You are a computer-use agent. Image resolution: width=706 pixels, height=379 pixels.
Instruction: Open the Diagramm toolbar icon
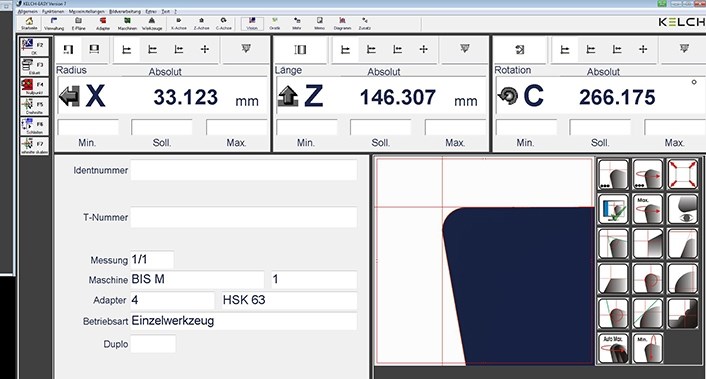coord(342,23)
